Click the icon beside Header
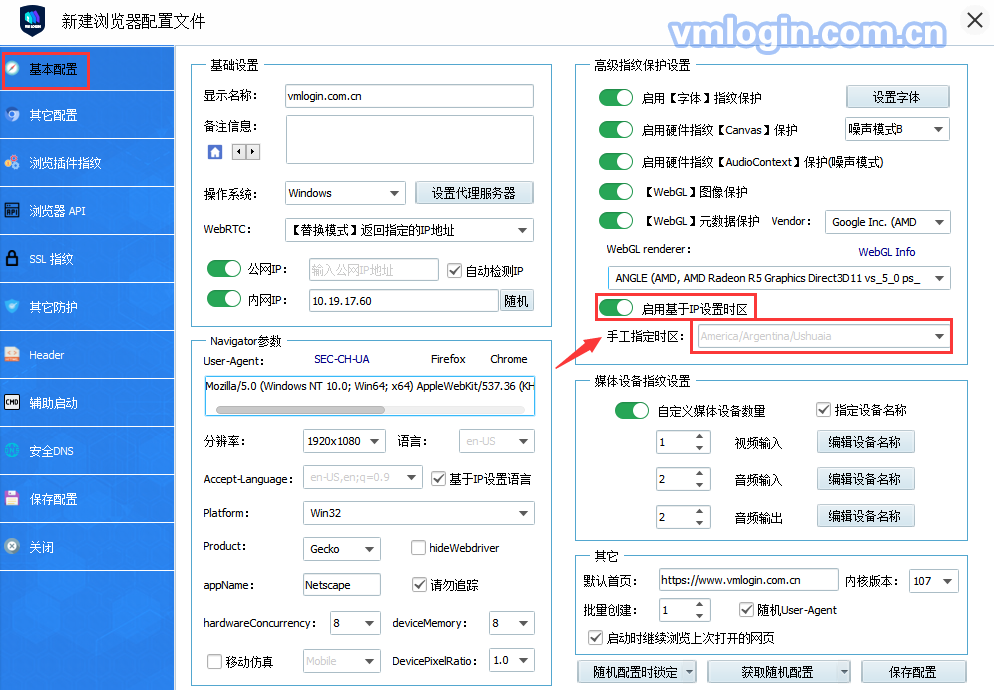Image resolution: width=994 pixels, height=690 pixels. 12,354
